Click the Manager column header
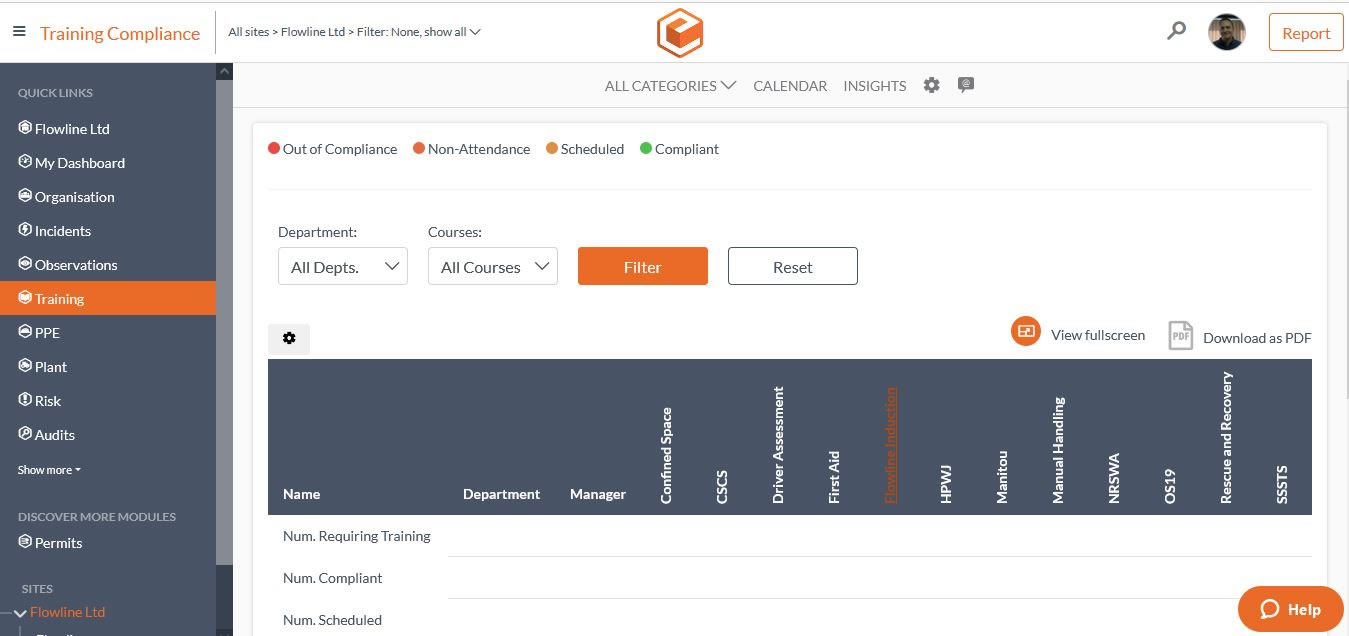Viewport: 1349px width, 636px height. (598, 494)
